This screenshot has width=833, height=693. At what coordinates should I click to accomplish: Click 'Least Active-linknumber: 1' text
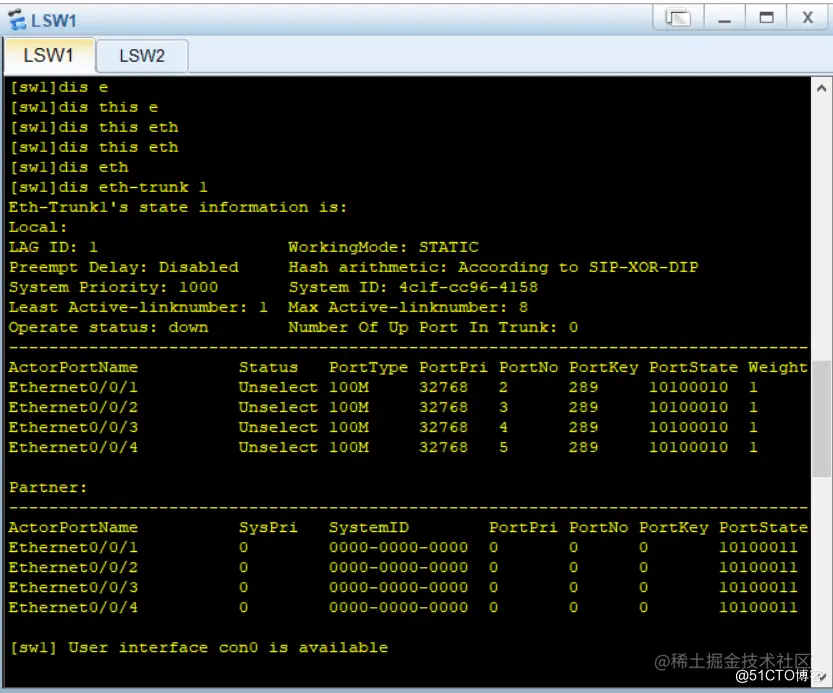[x=138, y=307]
